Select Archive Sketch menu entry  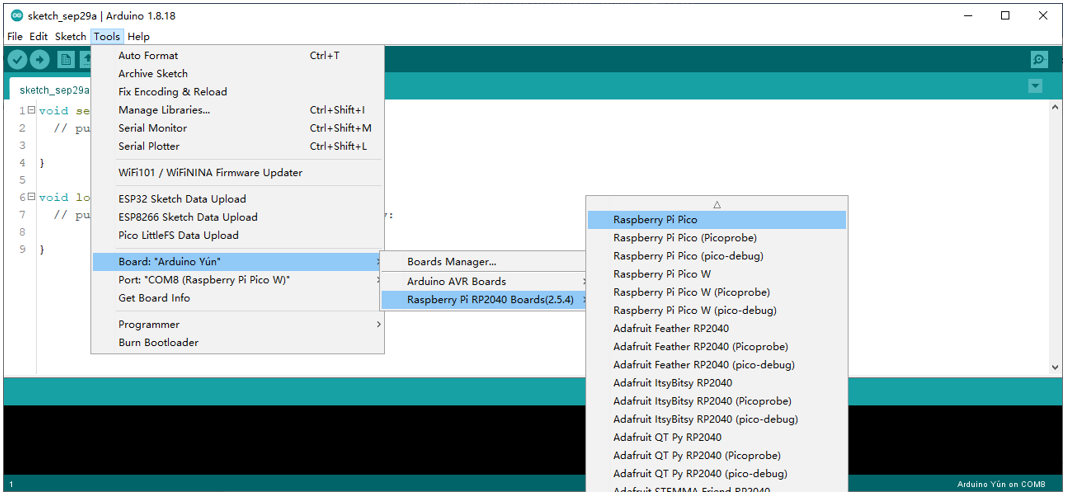click(238, 73)
